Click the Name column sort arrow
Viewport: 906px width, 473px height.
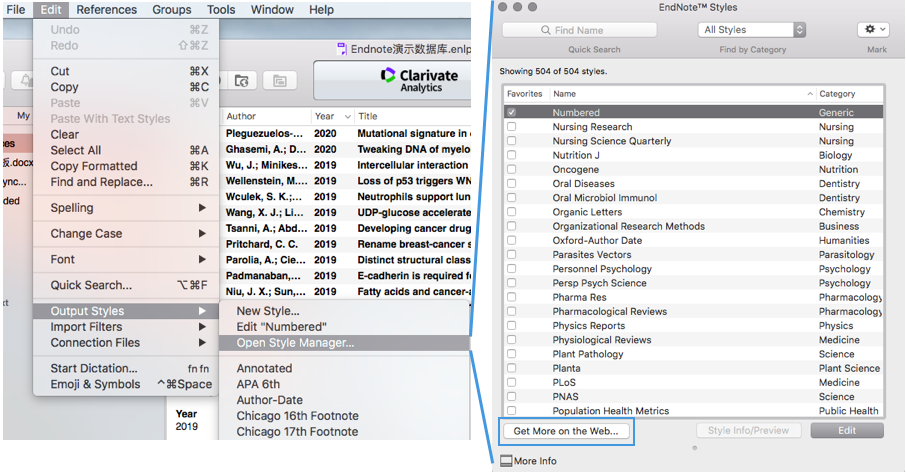tap(810, 94)
